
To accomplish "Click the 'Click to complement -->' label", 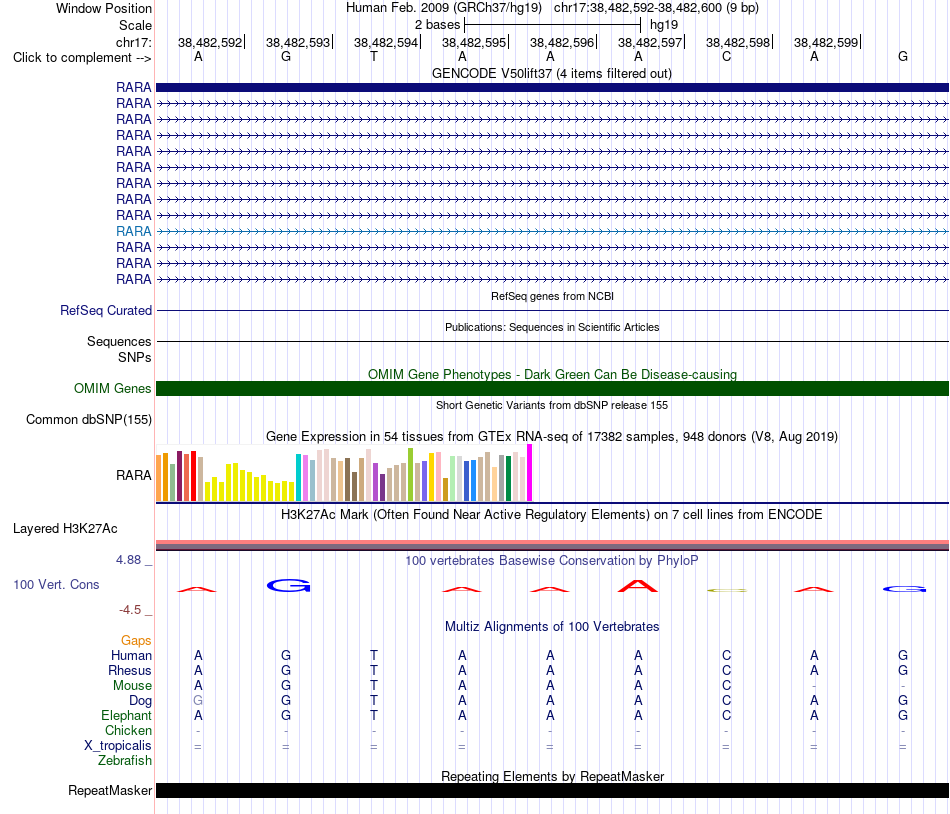I will [x=82, y=58].
